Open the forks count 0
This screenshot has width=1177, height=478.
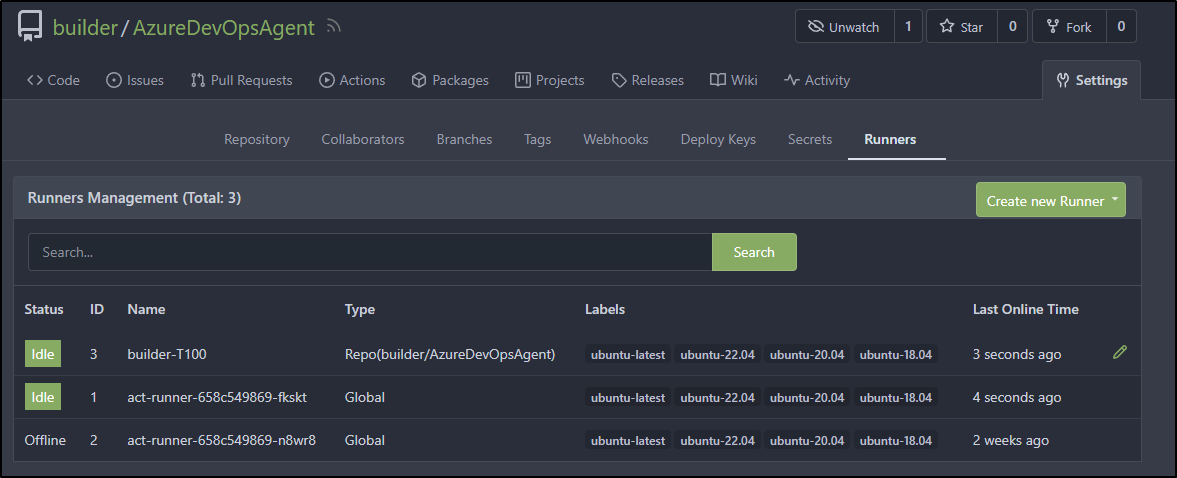pos(1121,26)
